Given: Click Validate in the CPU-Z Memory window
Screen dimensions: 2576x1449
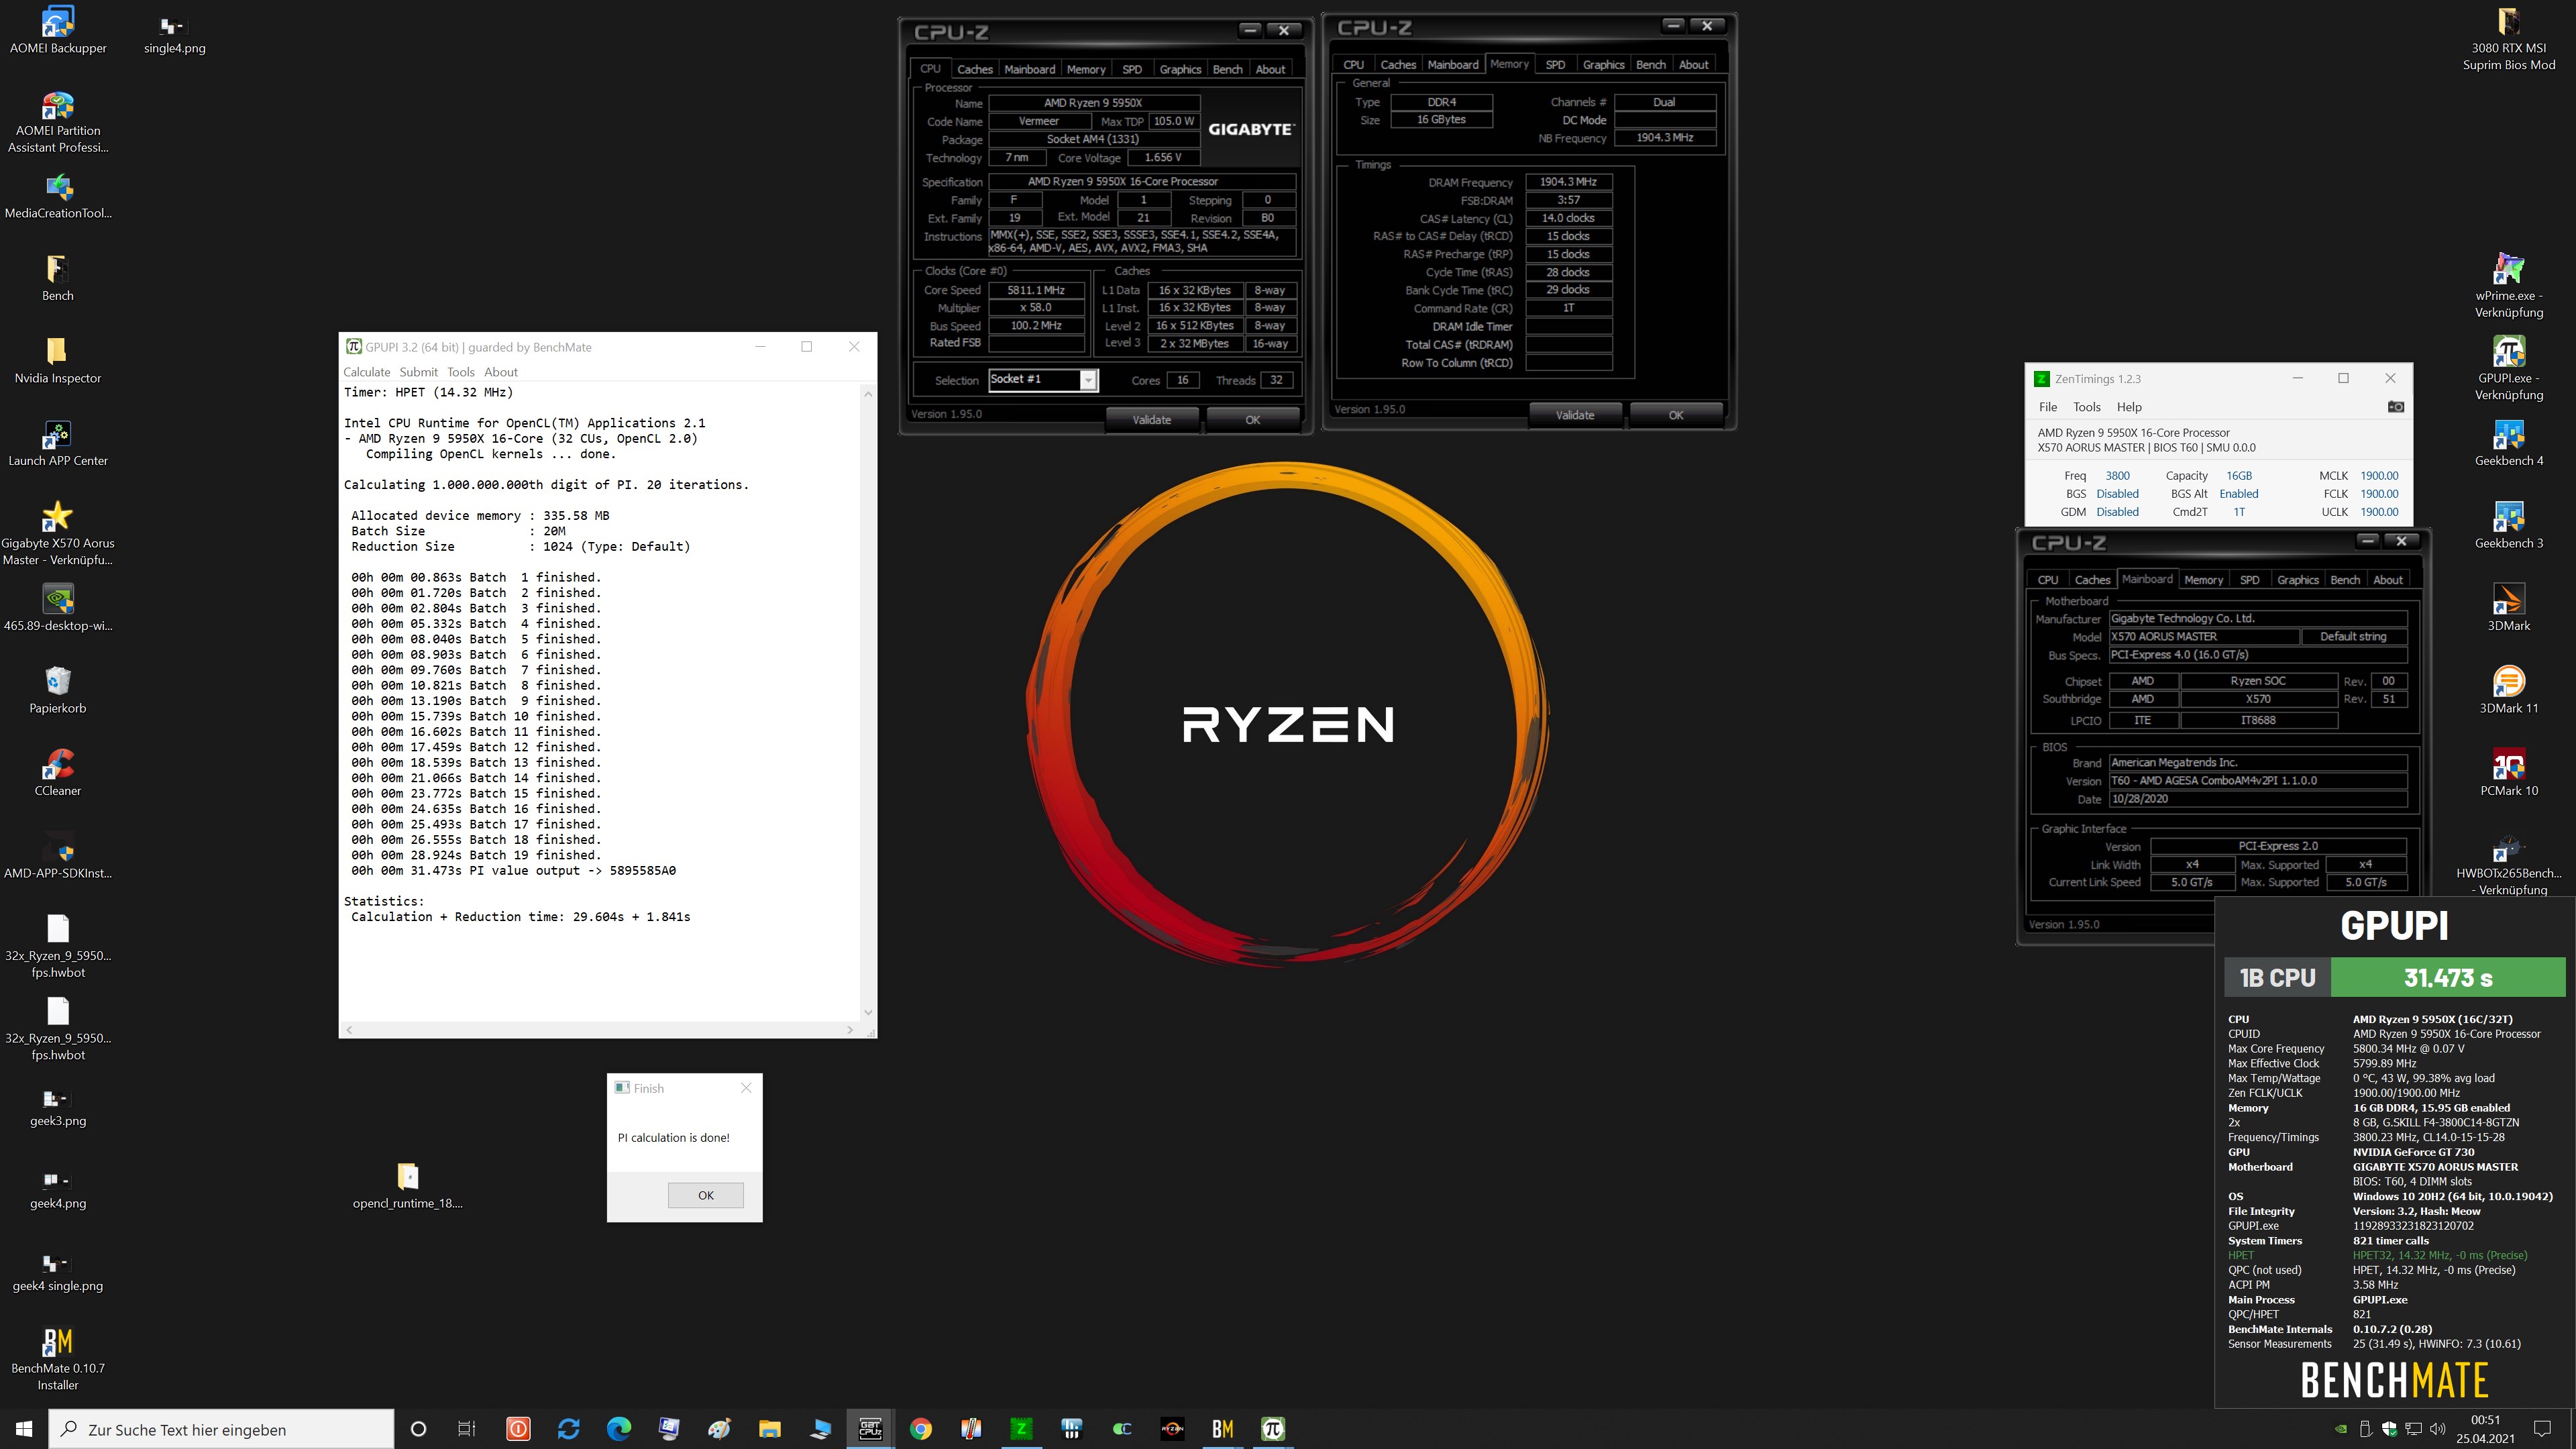Looking at the screenshot, I should (1575, 415).
